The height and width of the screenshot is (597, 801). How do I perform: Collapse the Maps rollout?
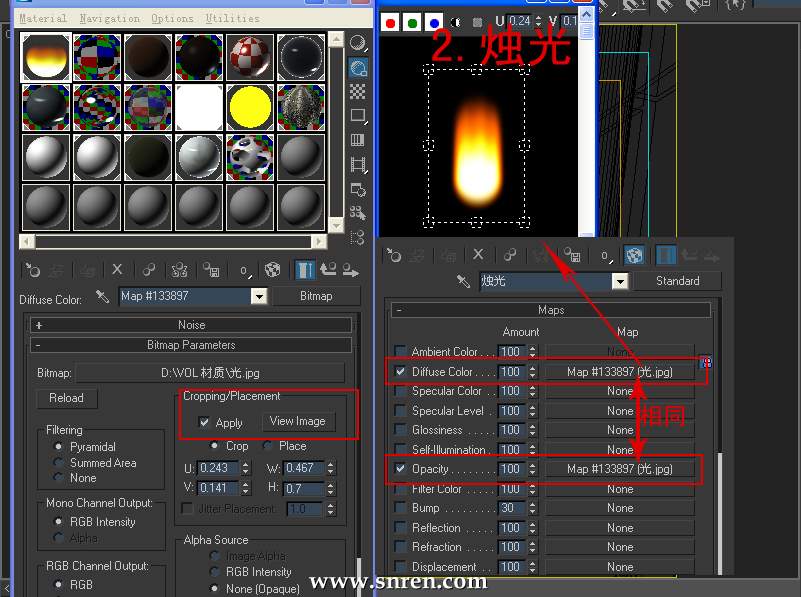coord(551,310)
